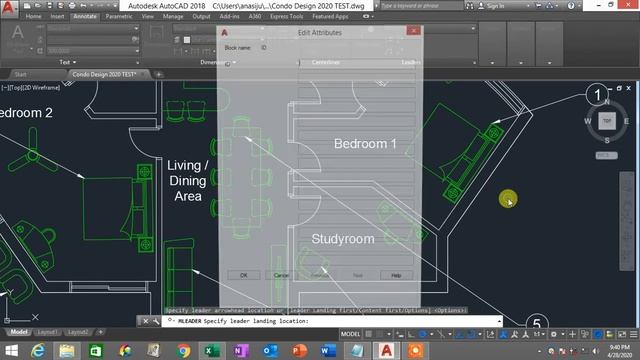Image resolution: width=640 pixels, height=360 pixels.
Task: Click the S compass direction on ViewCube
Action: [x=607, y=140]
